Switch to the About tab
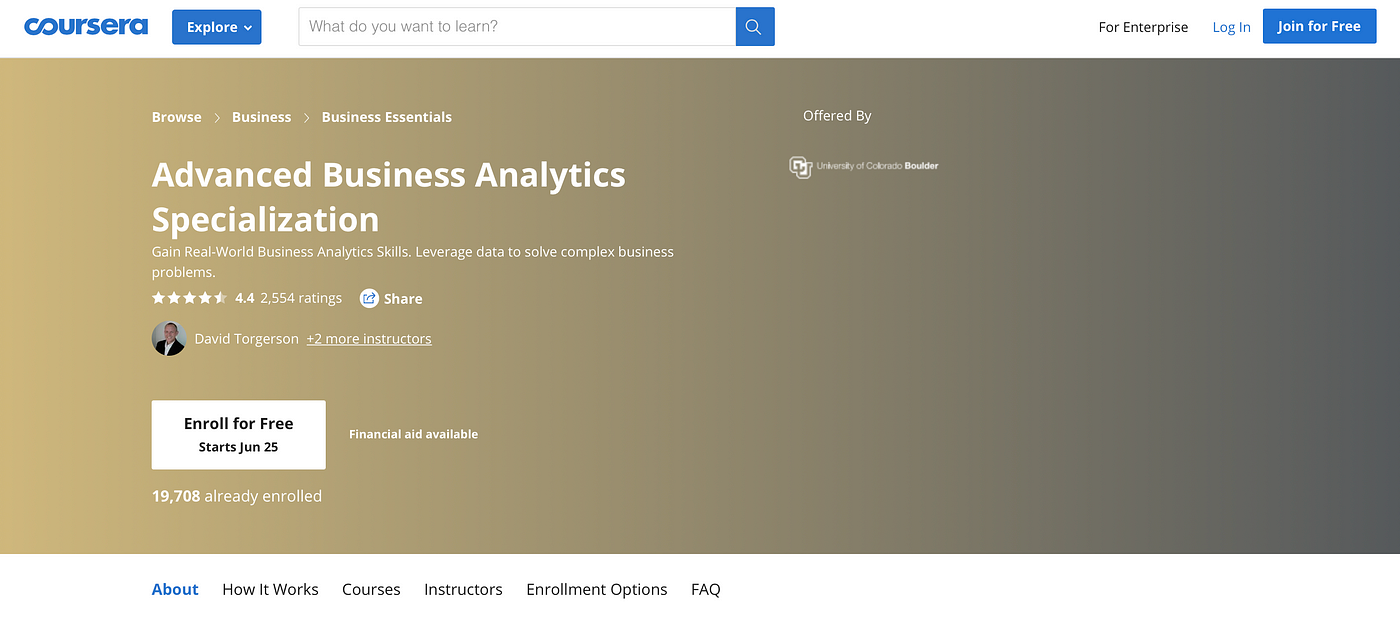The width and height of the screenshot is (1400, 620). (175, 590)
